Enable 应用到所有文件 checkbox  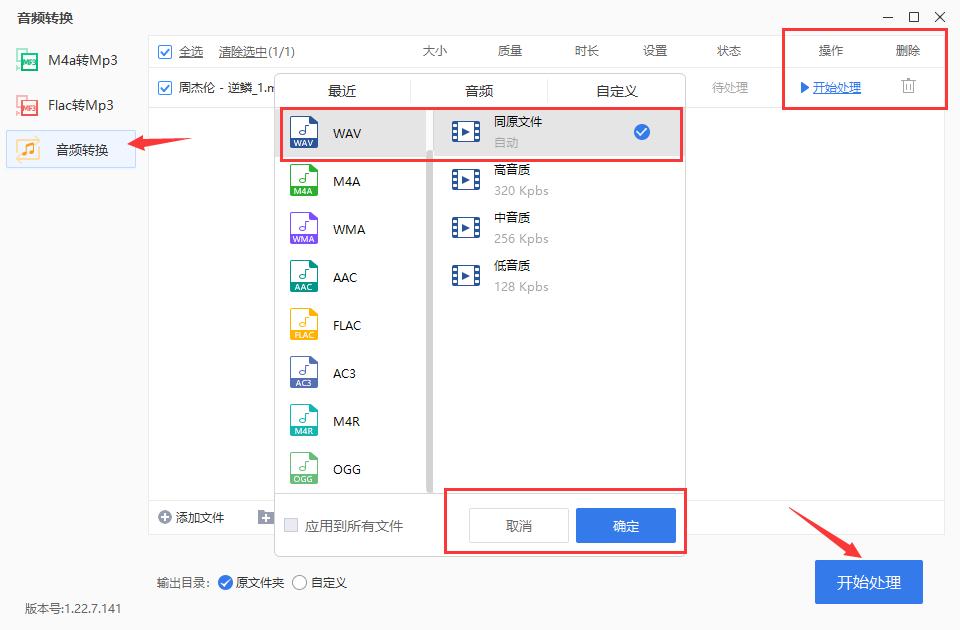(x=289, y=524)
